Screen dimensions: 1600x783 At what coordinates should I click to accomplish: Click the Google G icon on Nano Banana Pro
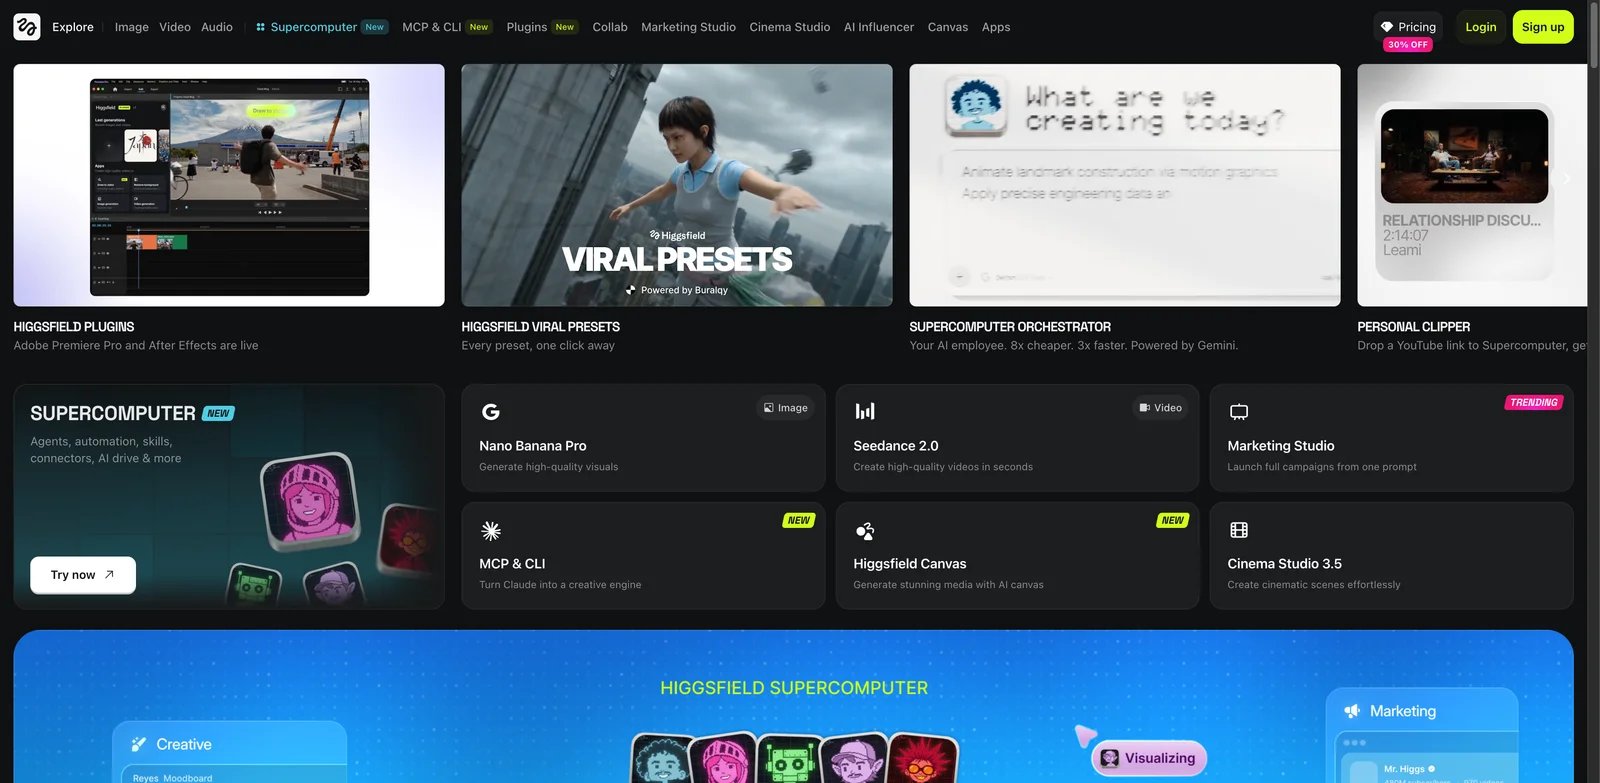click(491, 412)
